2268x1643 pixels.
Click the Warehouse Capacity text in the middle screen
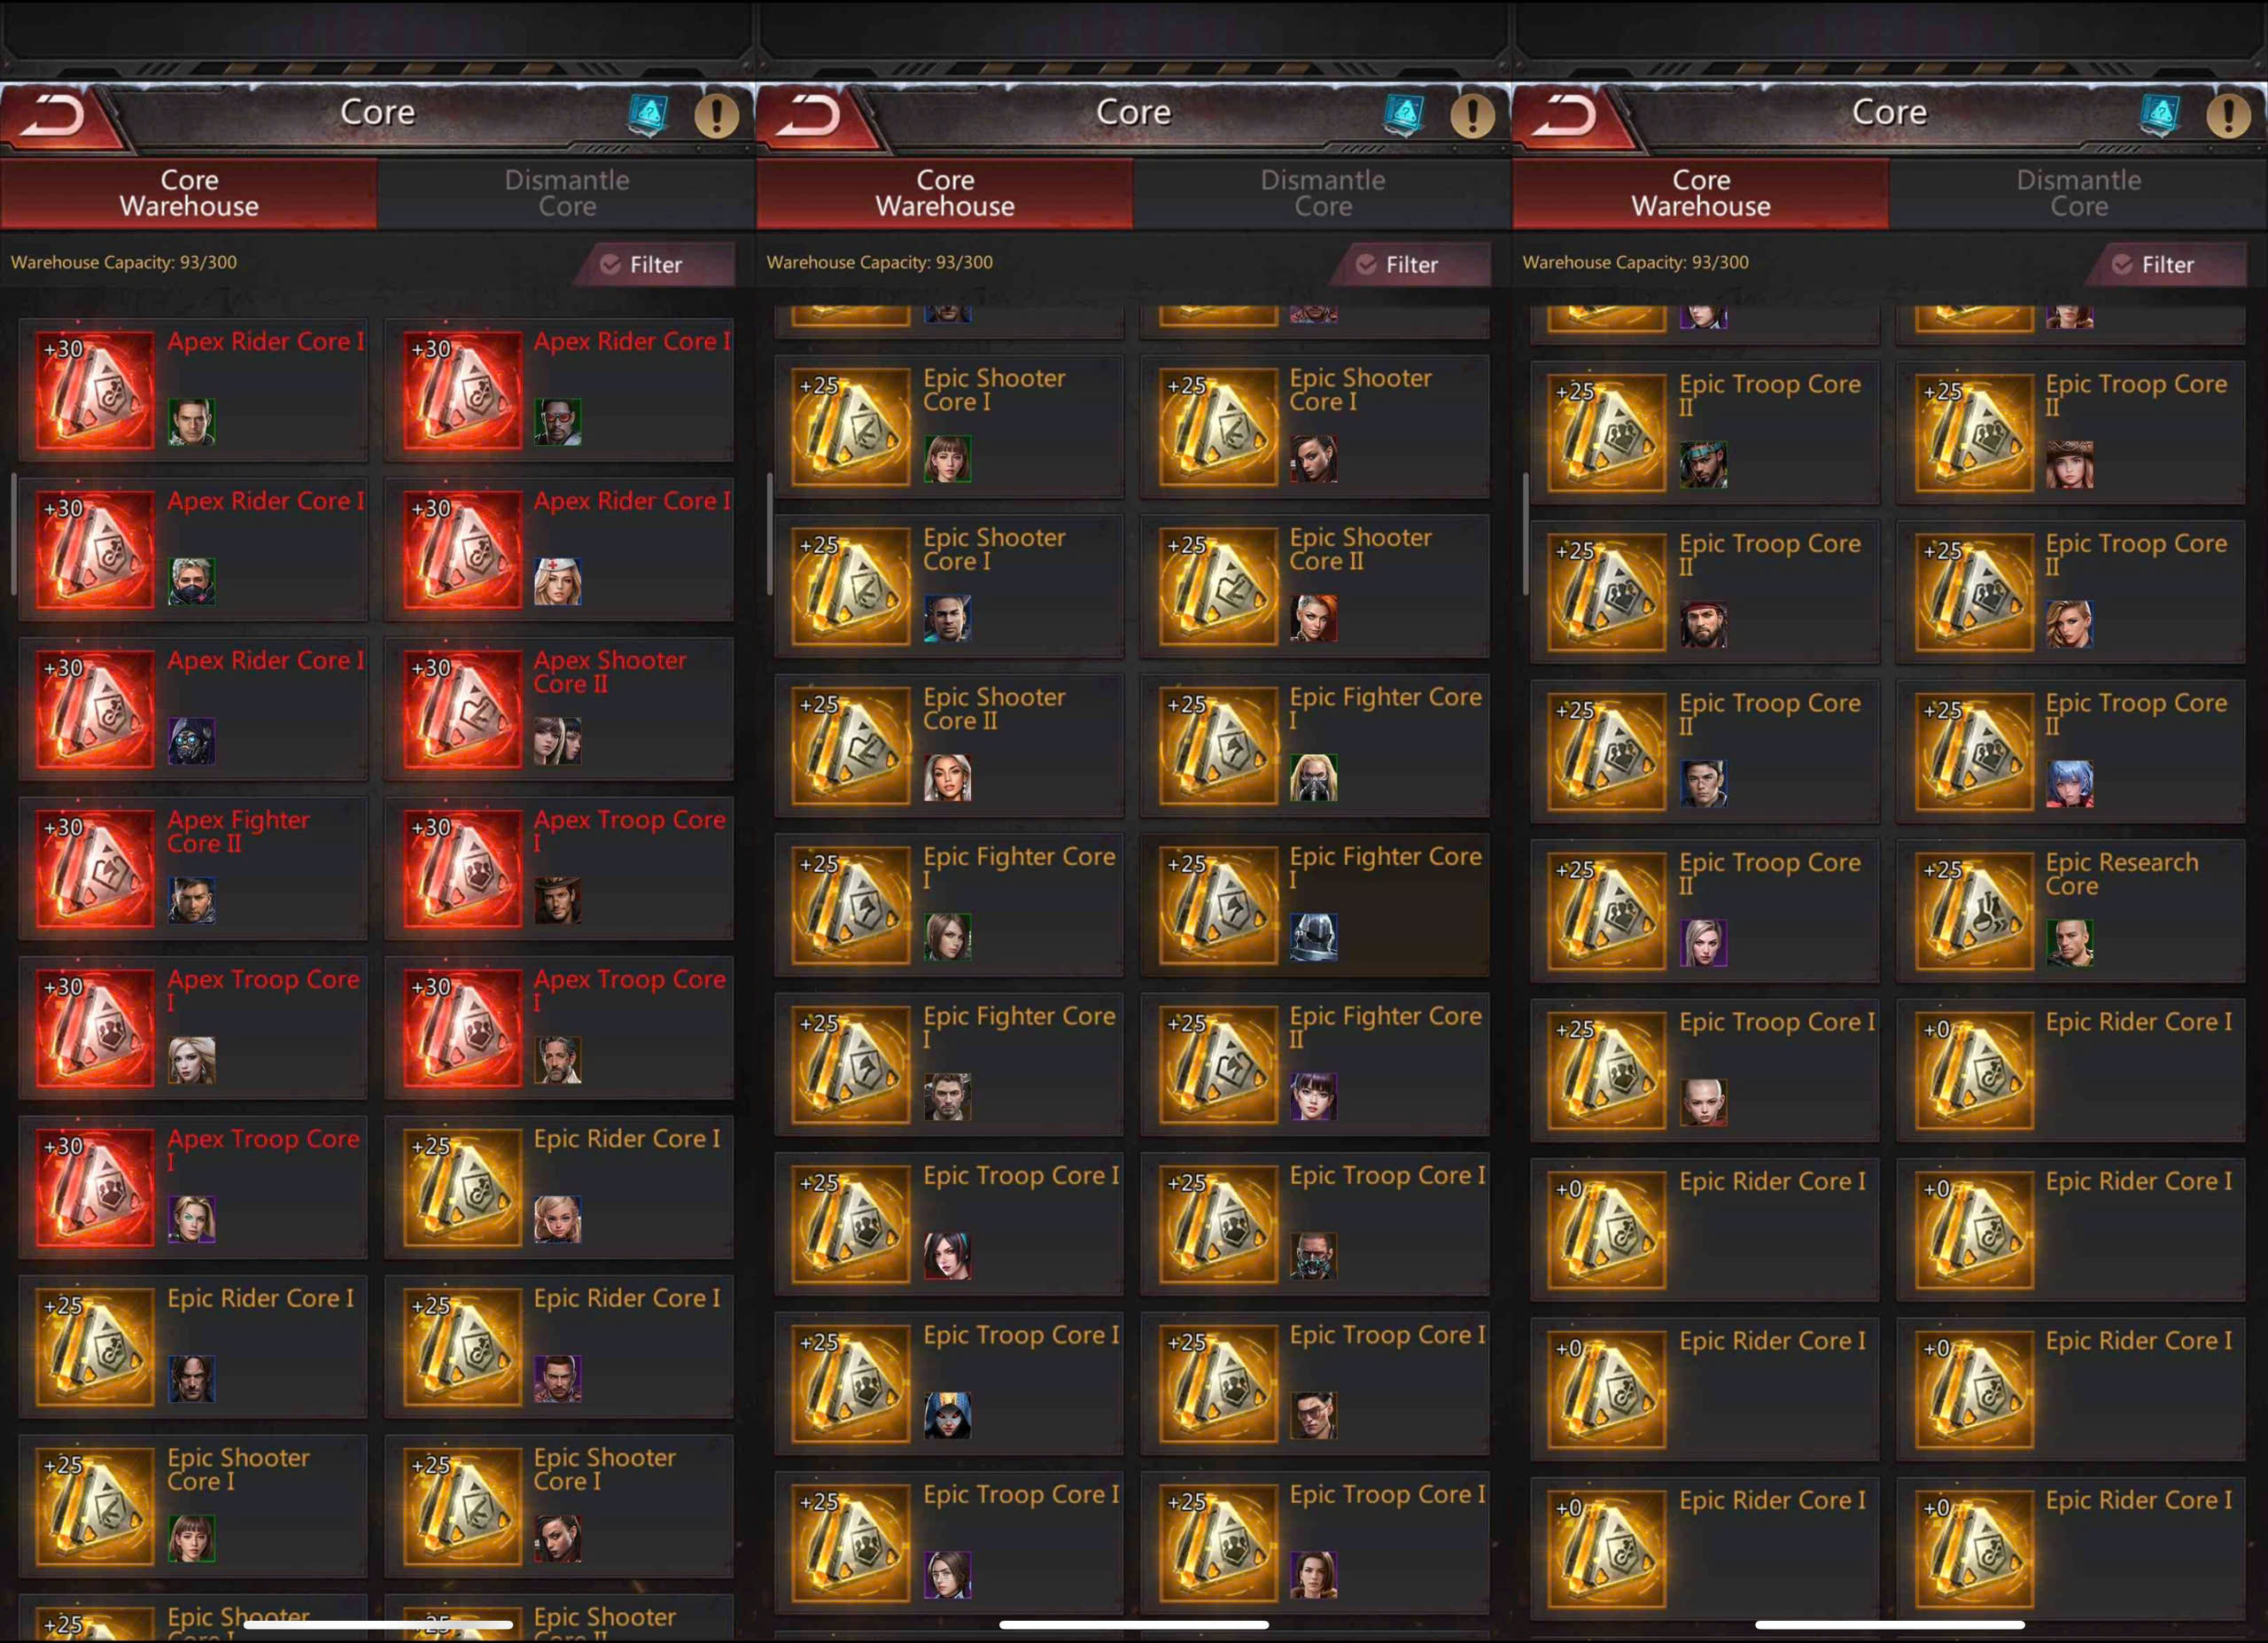pyautogui.click(x=879, y=262)
